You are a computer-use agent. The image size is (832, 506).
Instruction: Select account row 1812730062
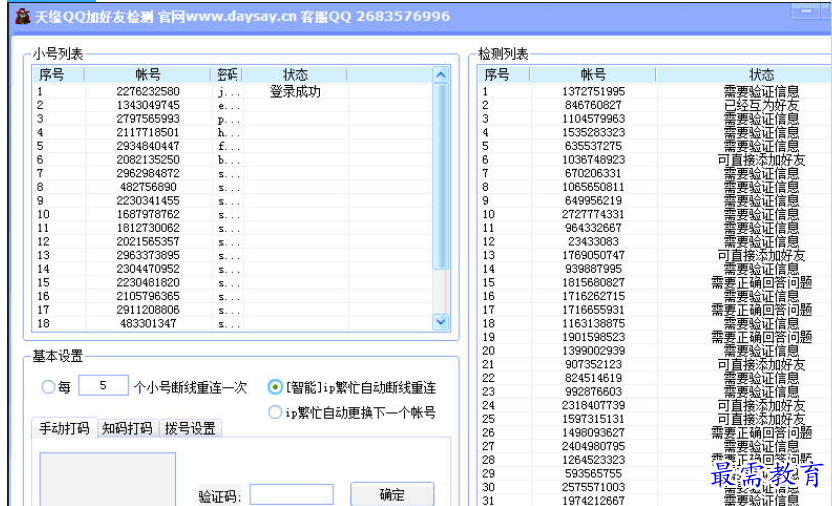click(148, 228)
